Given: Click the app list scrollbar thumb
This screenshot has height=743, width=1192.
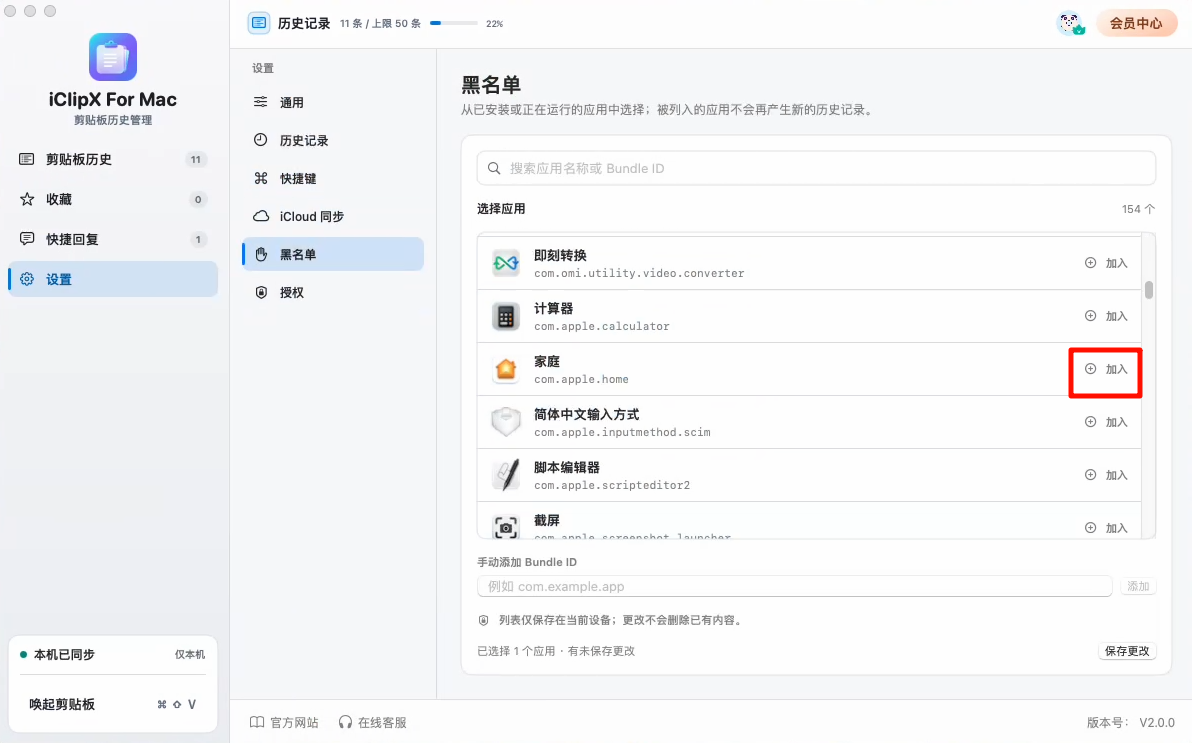Looking at the screenshot, I should coord(1149,291).
